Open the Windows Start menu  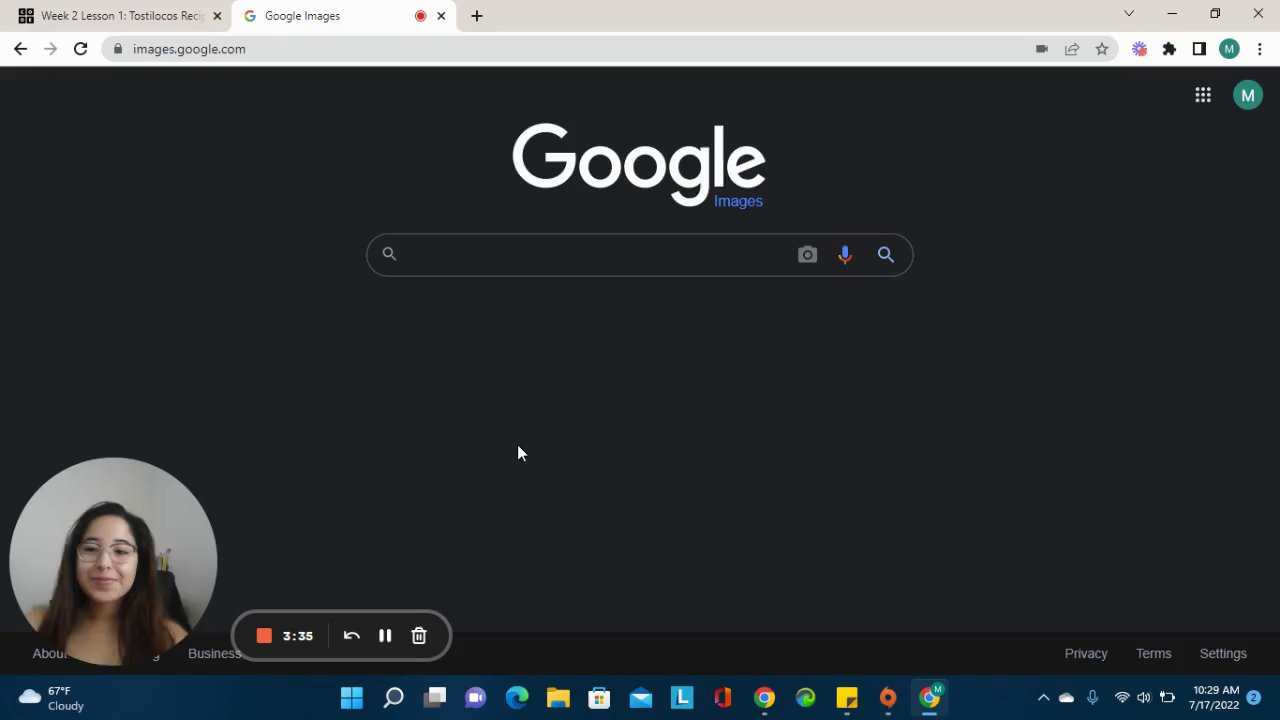click(x=352, y=698)
